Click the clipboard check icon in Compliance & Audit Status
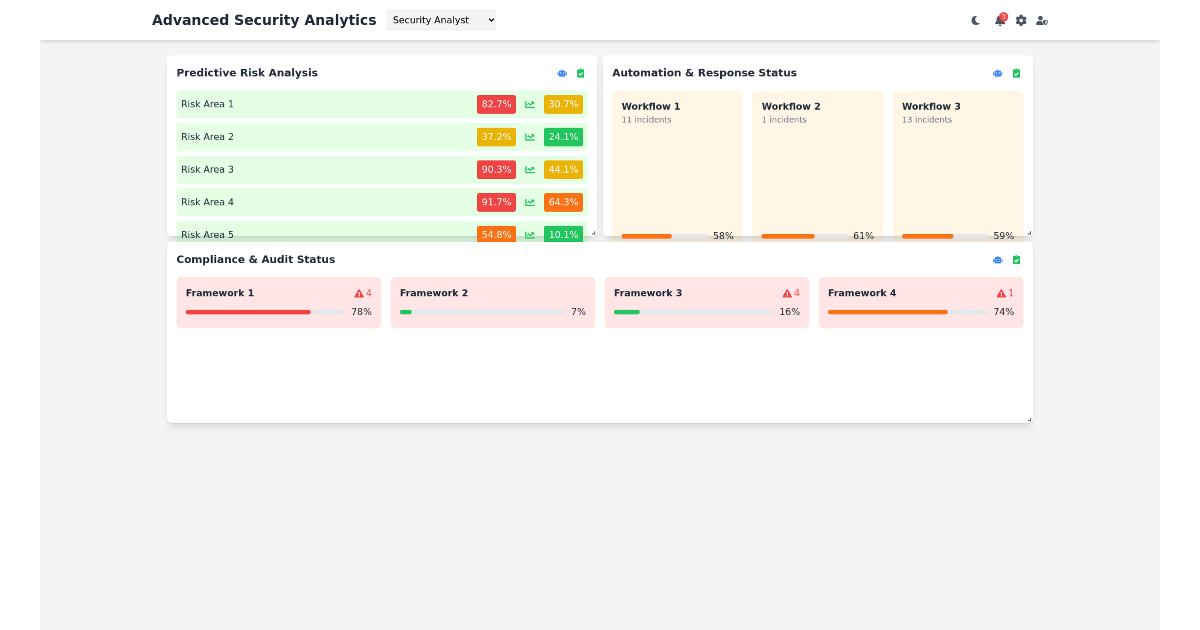This screenshot has height=630, width=1200. click(1017, 260)
